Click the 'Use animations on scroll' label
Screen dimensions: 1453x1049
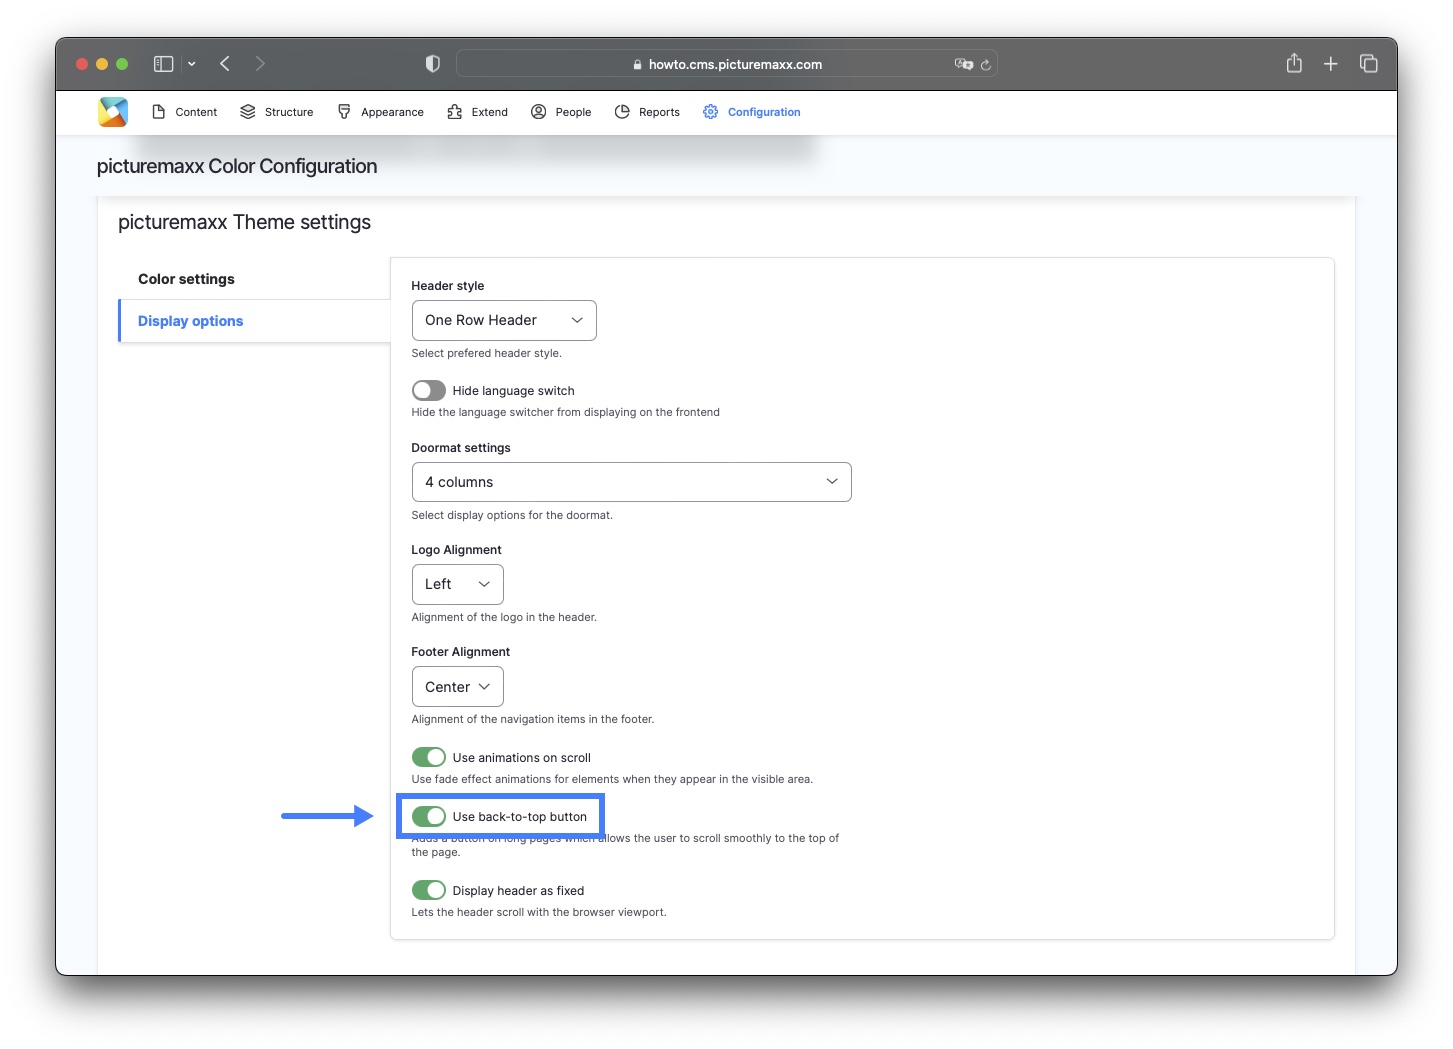[x=521, y=758]
